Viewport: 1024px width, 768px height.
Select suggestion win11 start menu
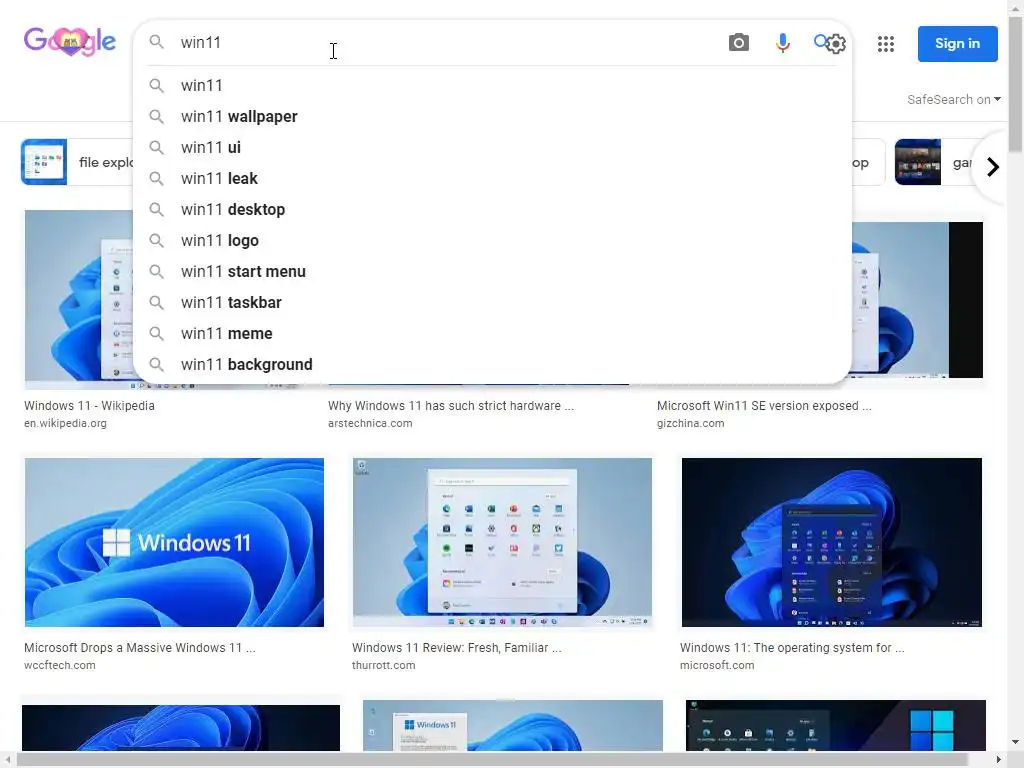tap(492, 272)
